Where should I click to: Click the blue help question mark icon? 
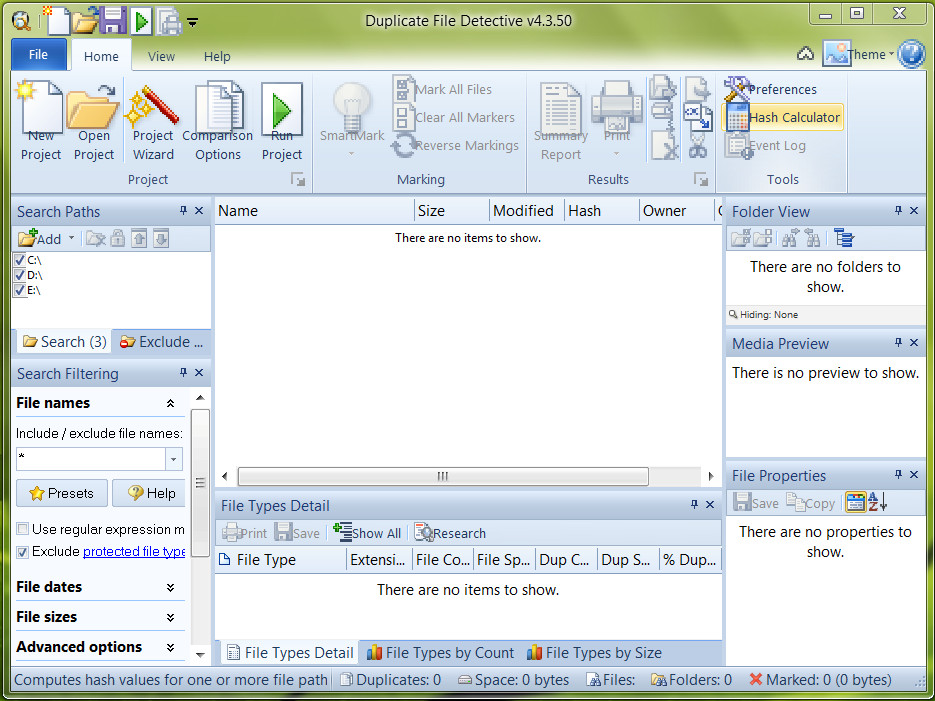(911, 54)
